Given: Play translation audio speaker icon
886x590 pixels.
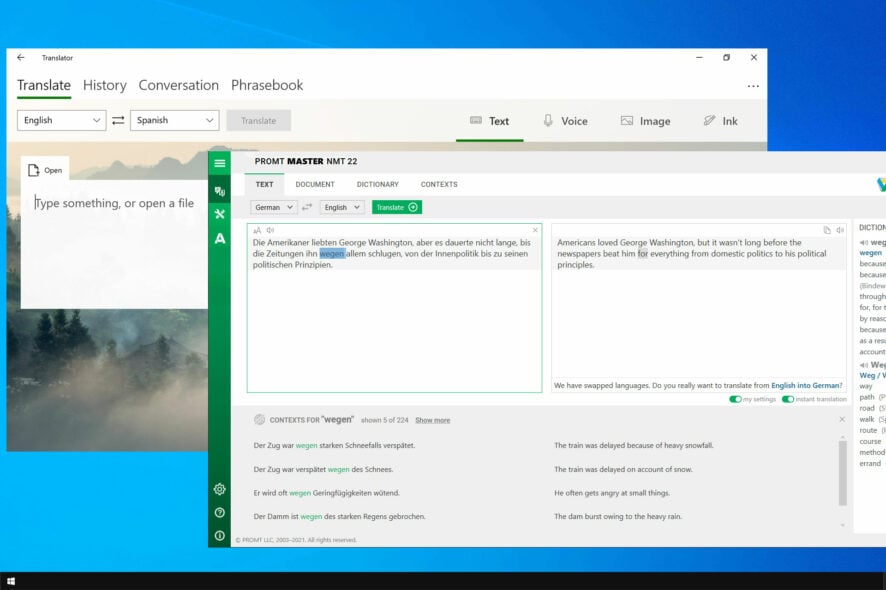Looking at the screenshot, I should (840, 230).
